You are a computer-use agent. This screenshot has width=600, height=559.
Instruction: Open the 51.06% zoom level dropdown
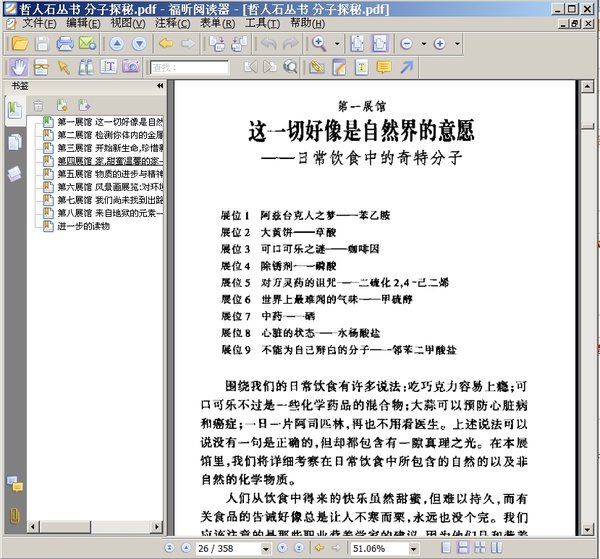(x=413, y=549)
